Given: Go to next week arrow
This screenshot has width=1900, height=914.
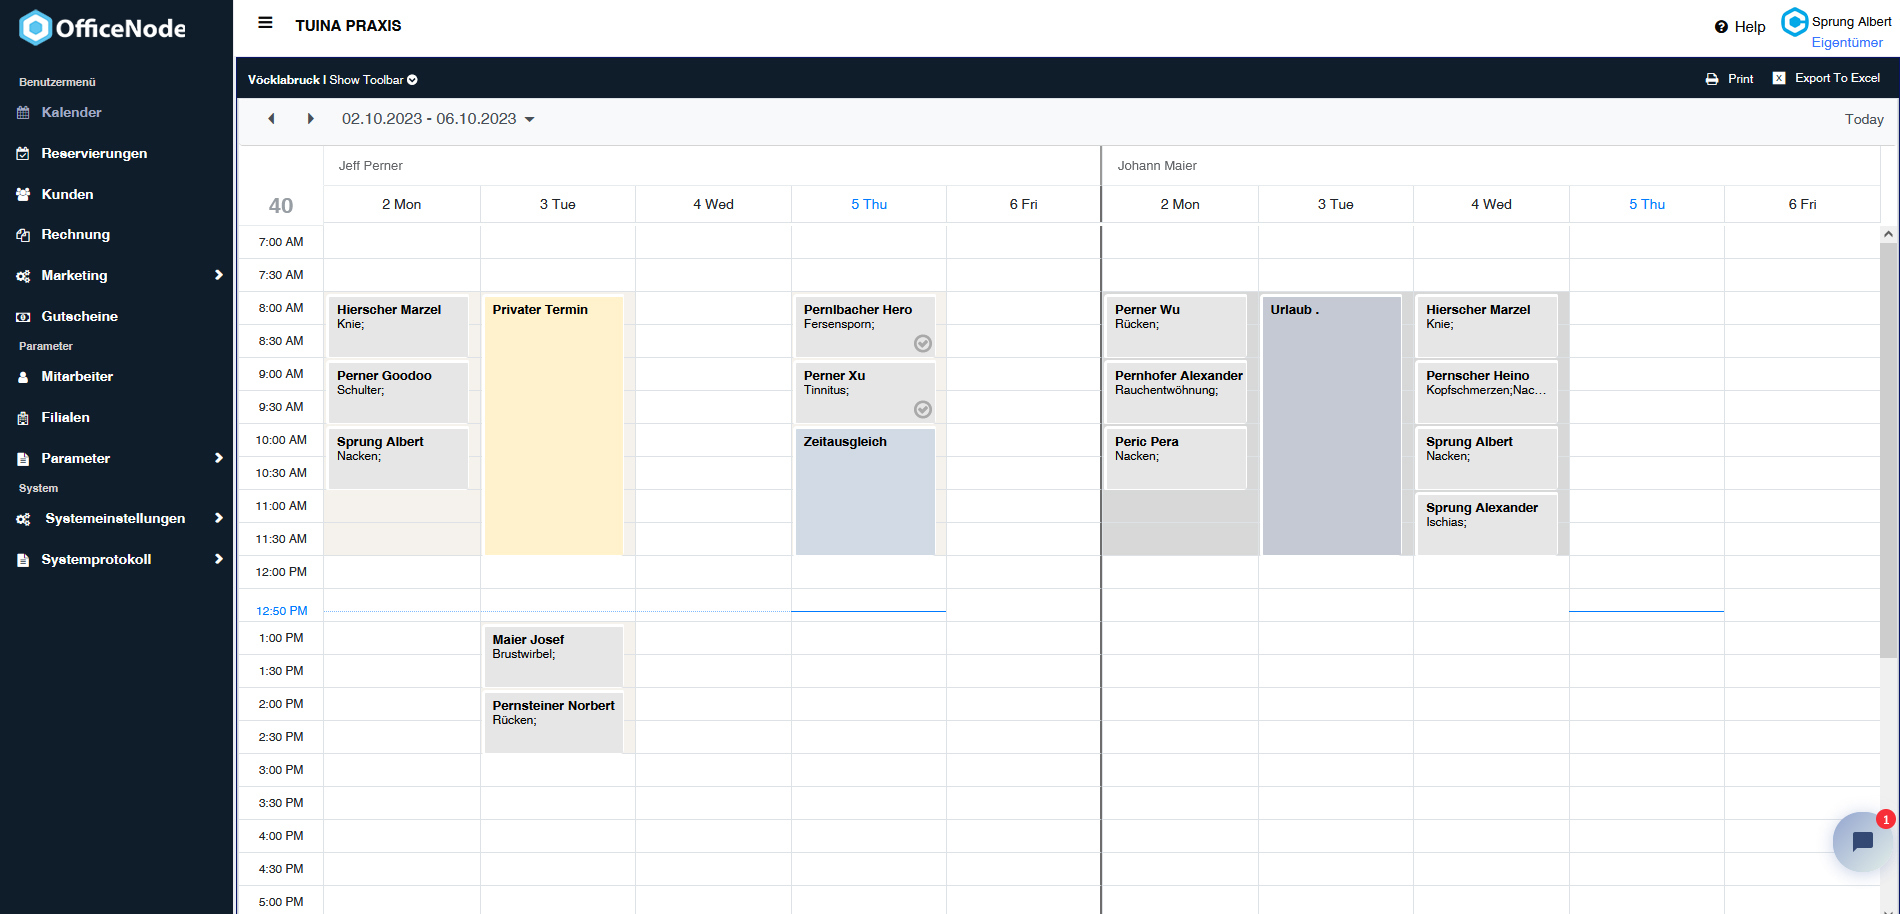Looking at the screenshot, I should click(310, 119).
